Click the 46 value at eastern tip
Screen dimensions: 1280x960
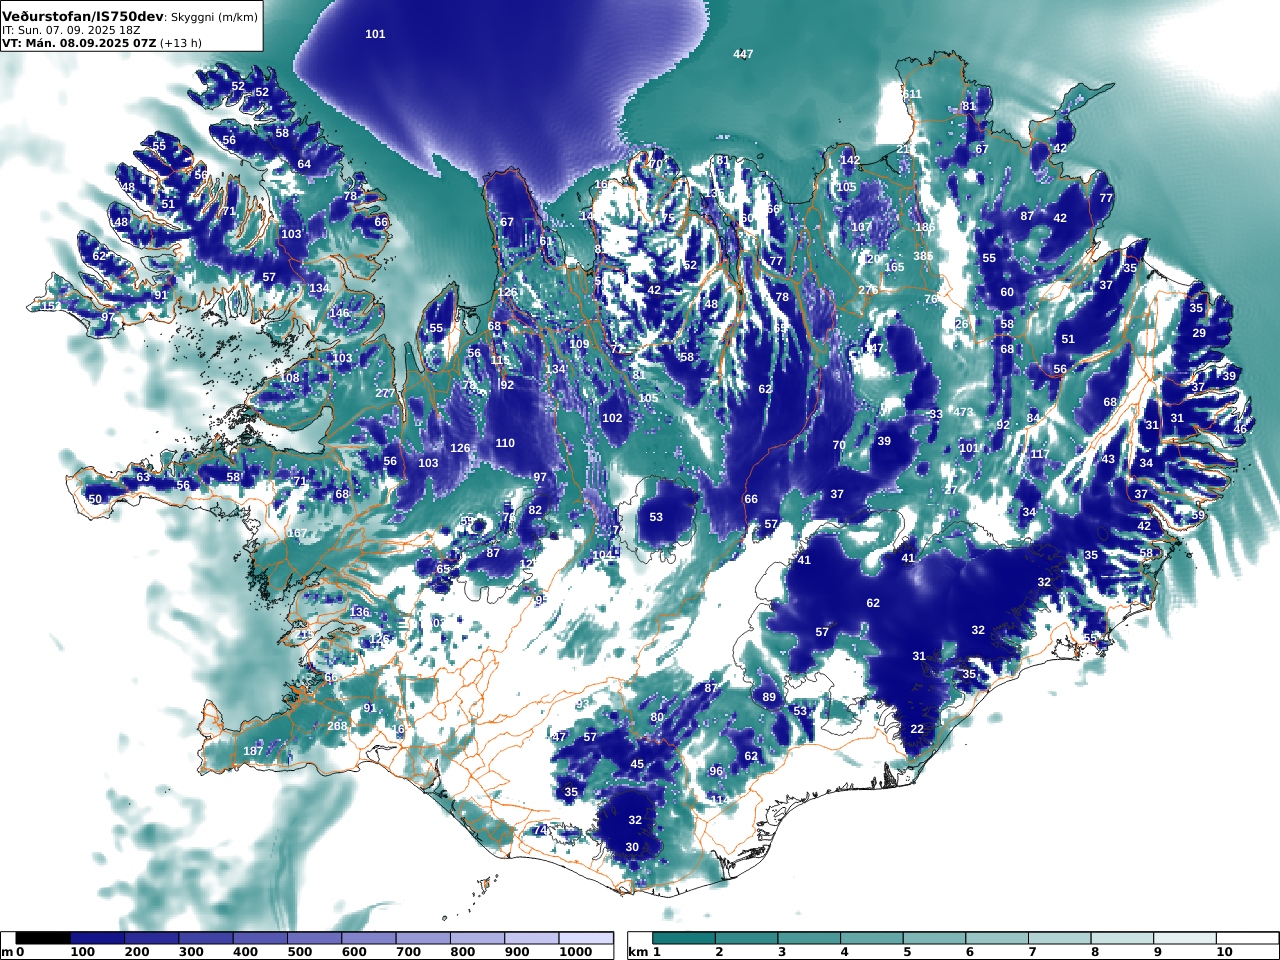tap(1240, 429)
